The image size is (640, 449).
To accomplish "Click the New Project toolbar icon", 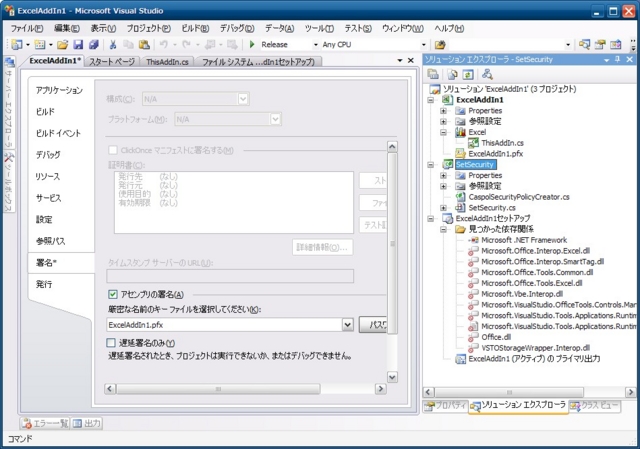I will click(x=17, y=44).
